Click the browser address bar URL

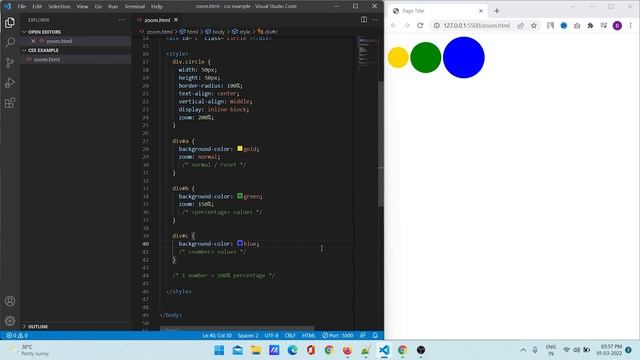pyautogui.click(x=477, y=25)
